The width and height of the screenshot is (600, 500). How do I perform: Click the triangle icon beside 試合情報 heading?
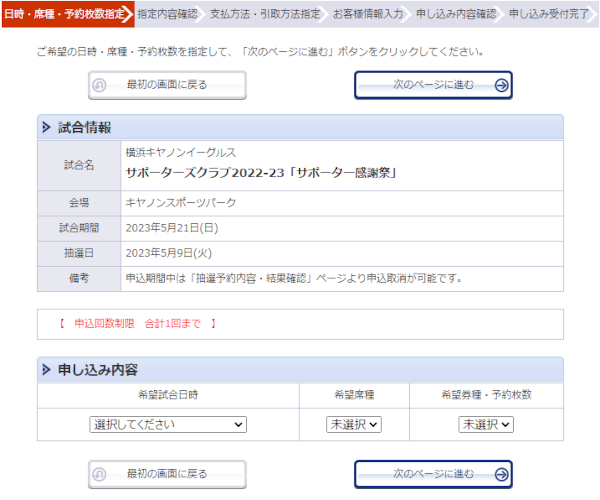(x=46, y=127)
